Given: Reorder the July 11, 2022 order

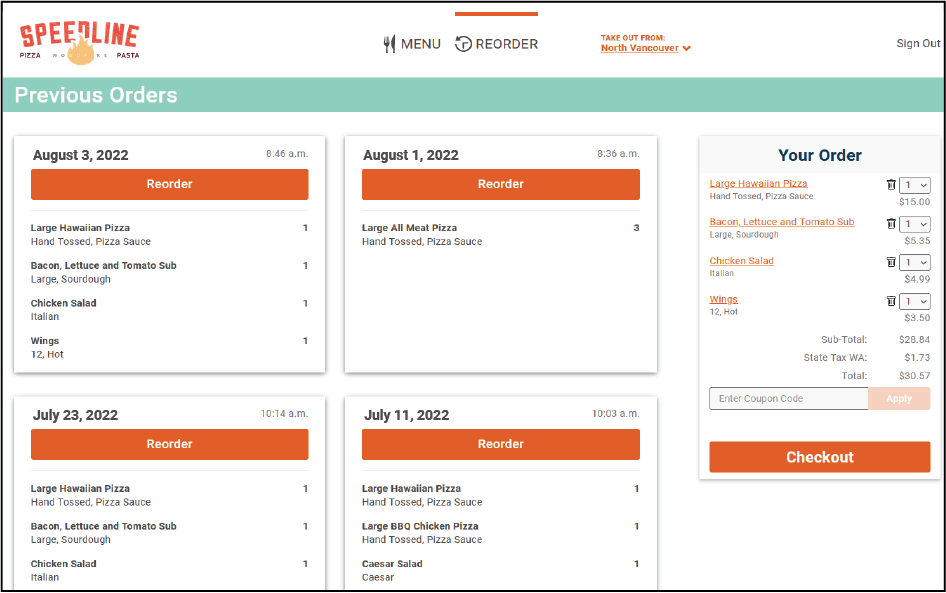Looking at the screenshot, I should click(500, 444).
